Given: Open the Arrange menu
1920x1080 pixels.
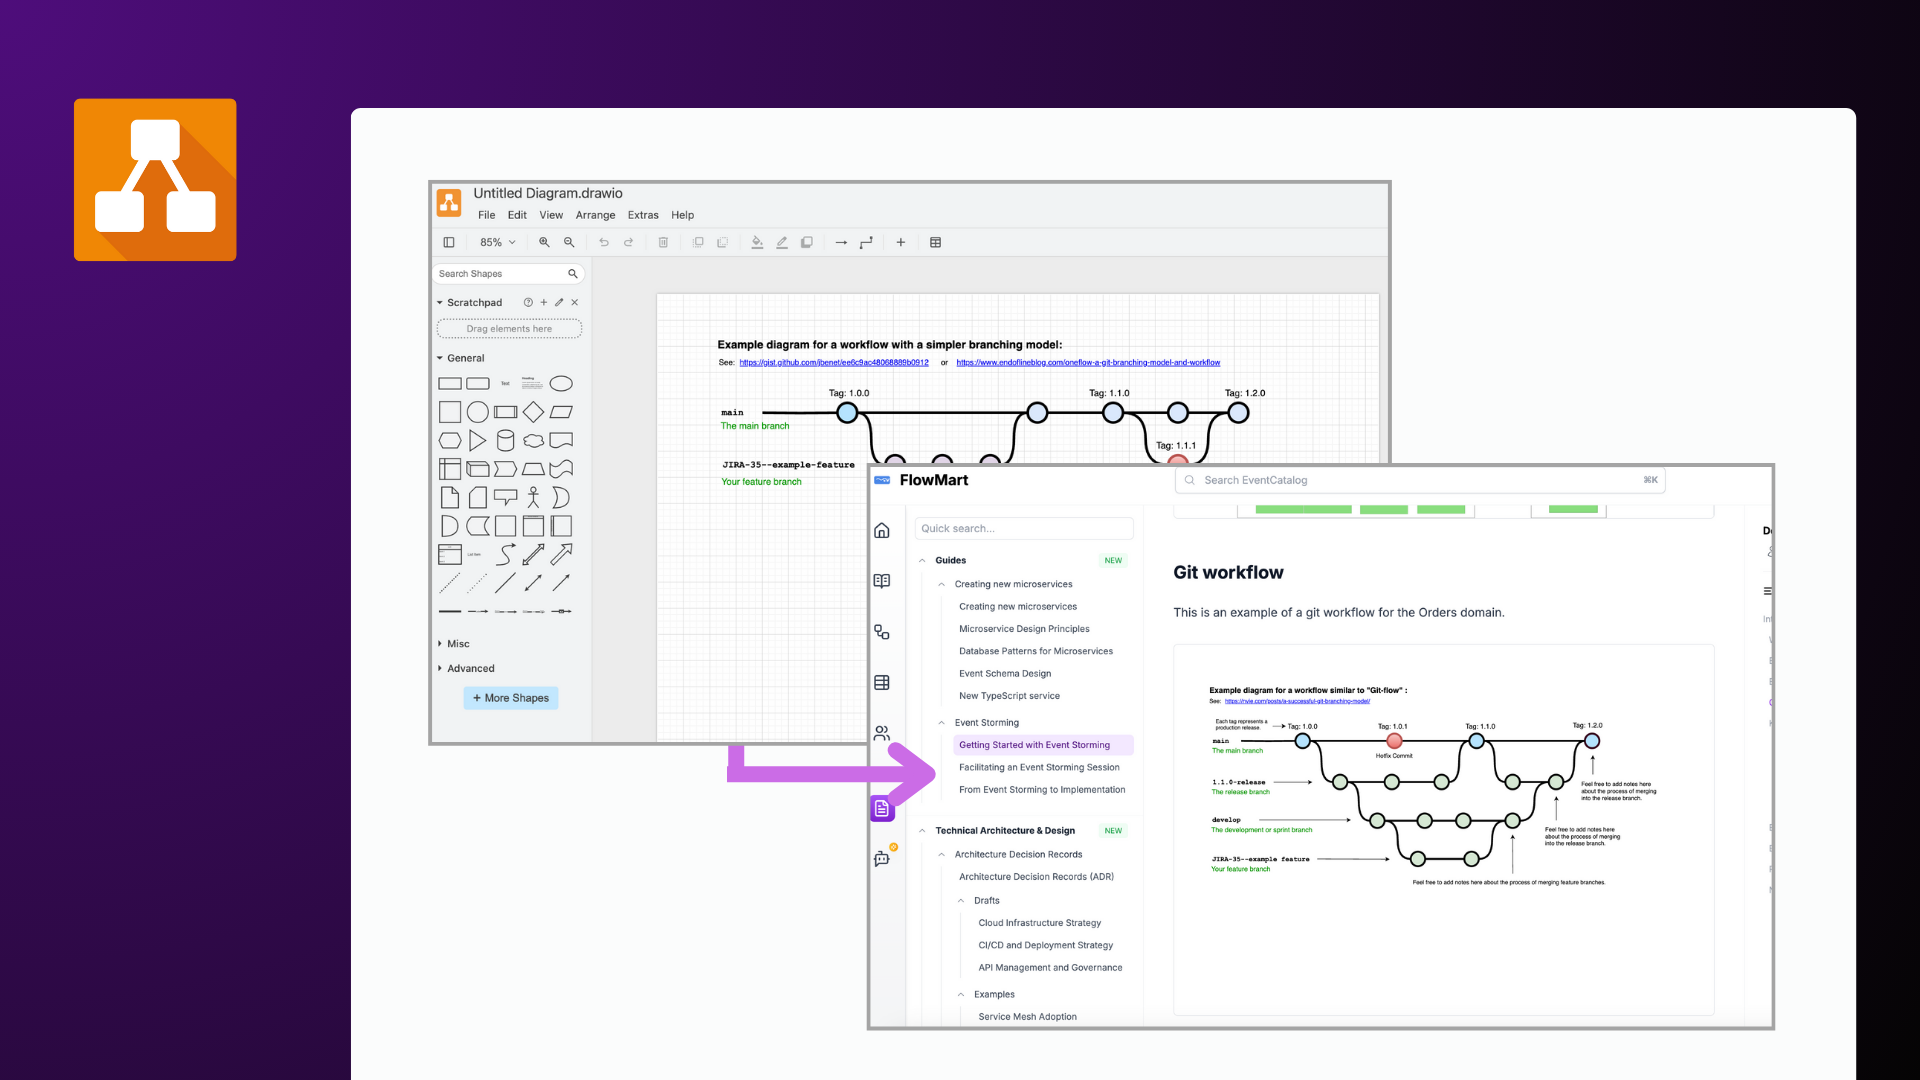Looking at the screenshot, I should pyautogui.click(x=595, y=215).
